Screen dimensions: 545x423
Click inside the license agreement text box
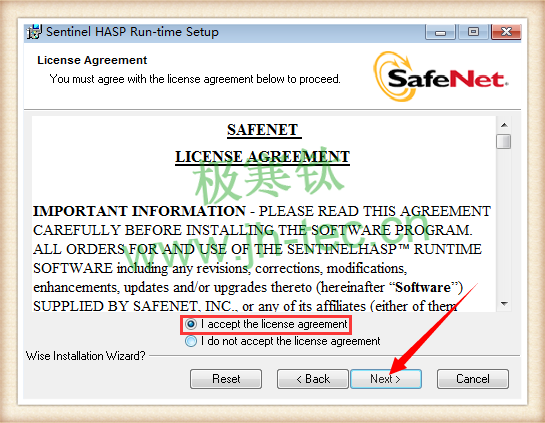263,214
